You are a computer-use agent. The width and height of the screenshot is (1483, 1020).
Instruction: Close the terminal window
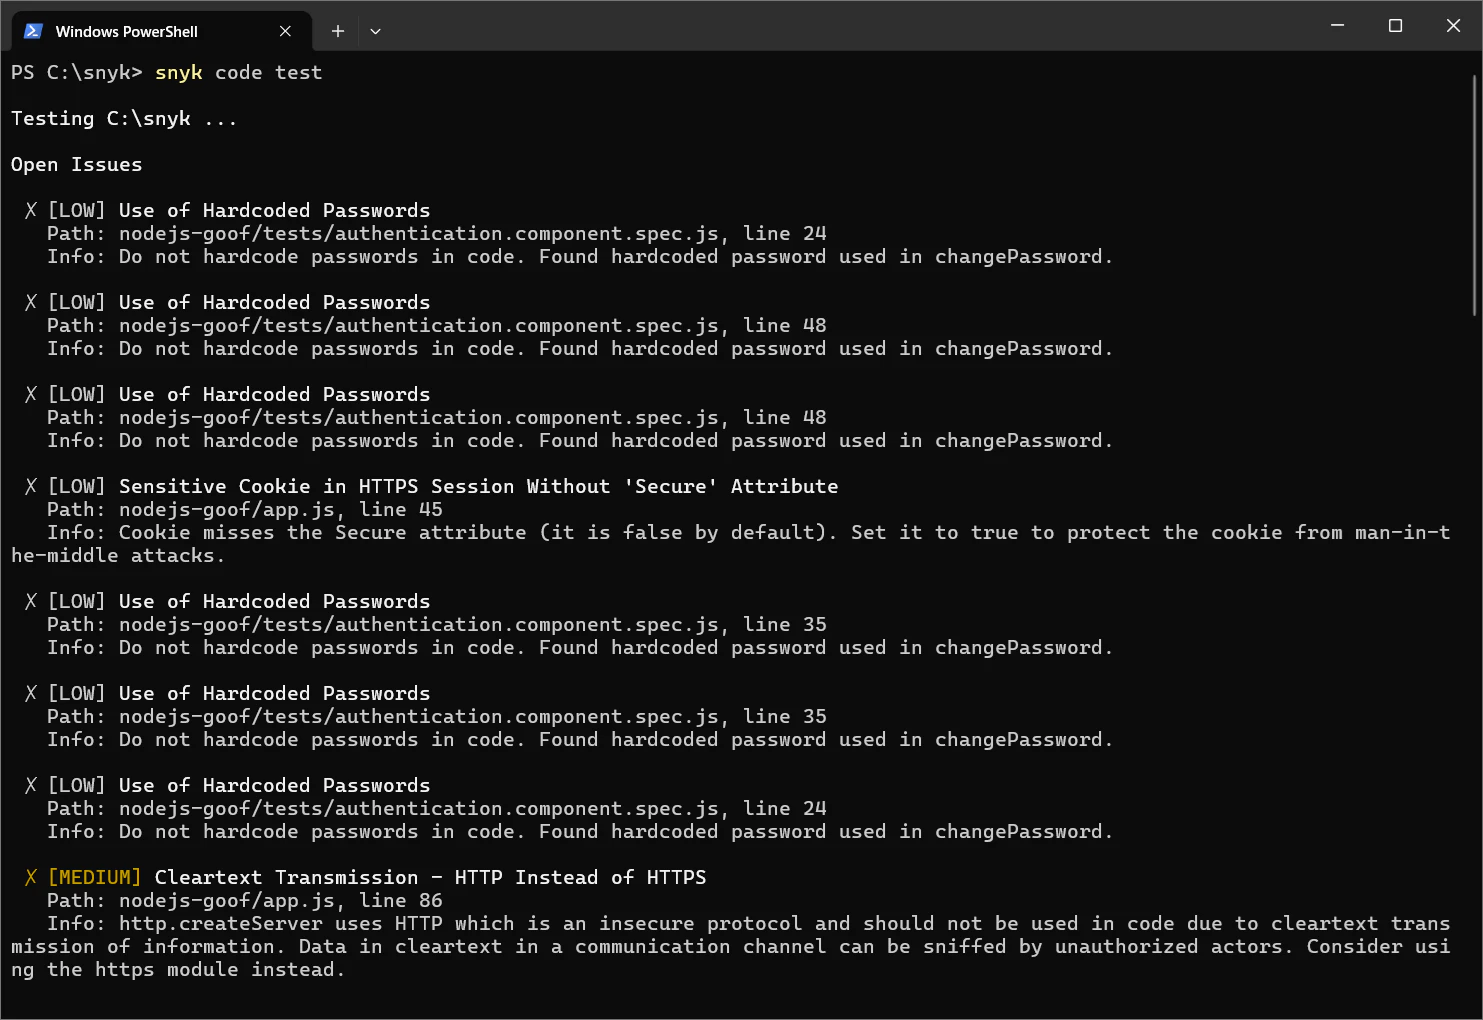1453,26
